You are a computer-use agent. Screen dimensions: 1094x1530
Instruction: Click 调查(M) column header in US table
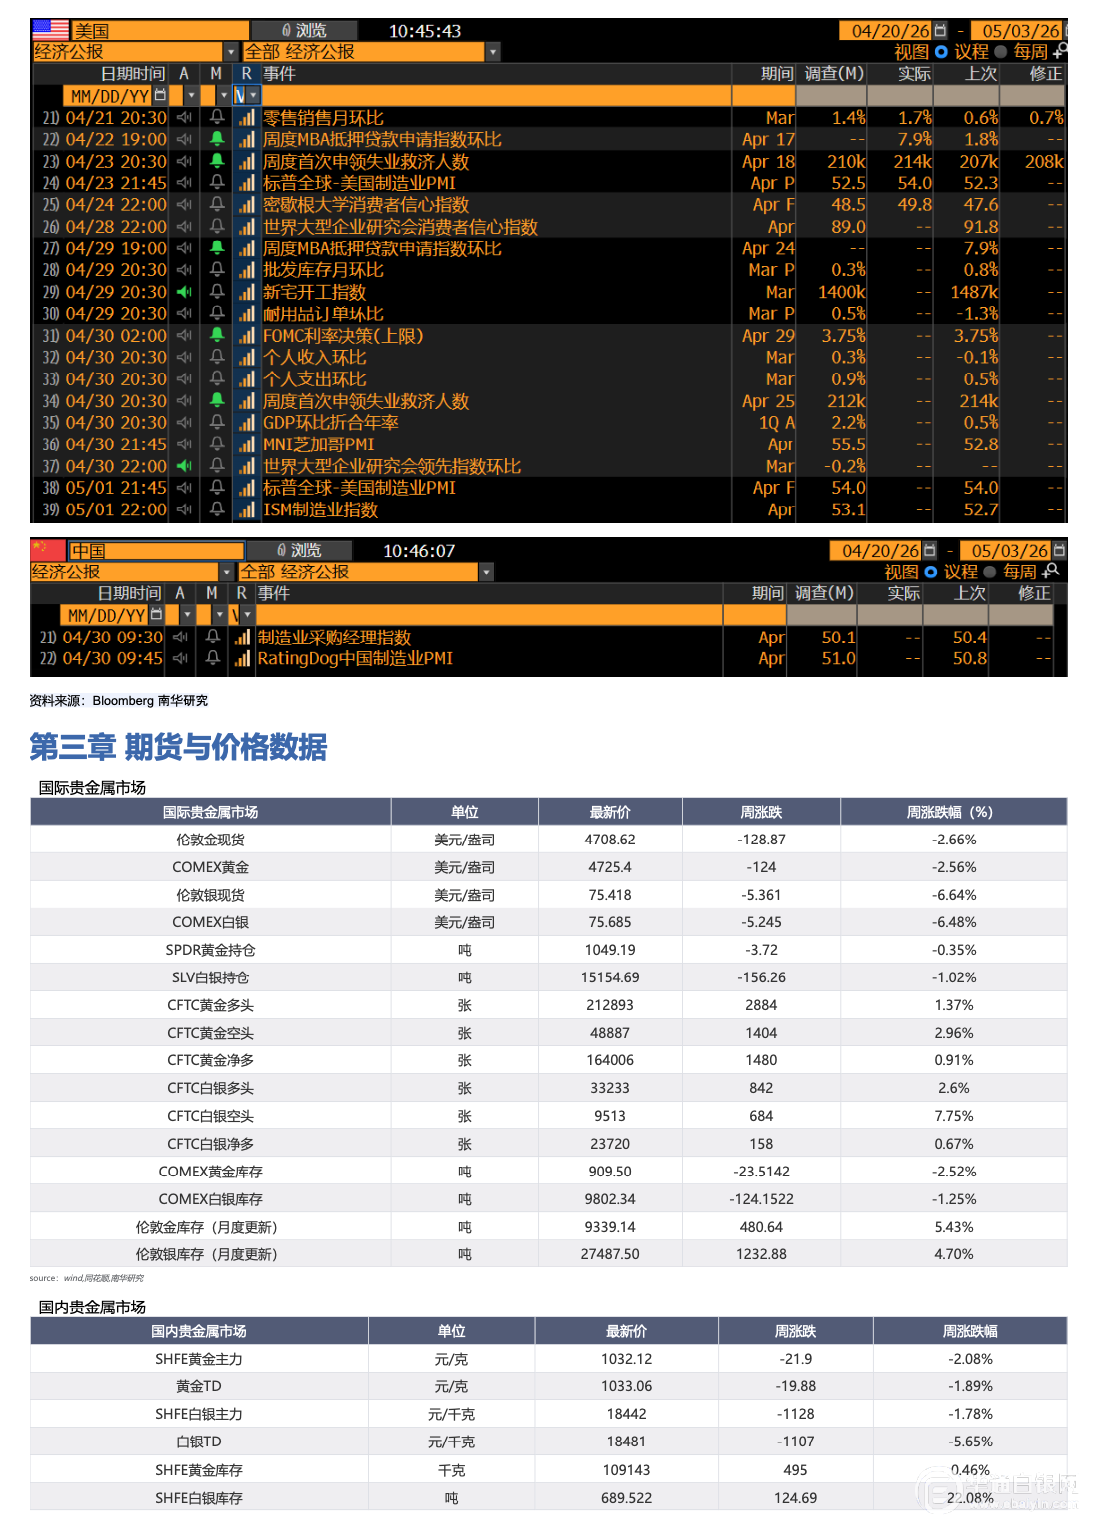pyautogui.click(x=834, y=74)
